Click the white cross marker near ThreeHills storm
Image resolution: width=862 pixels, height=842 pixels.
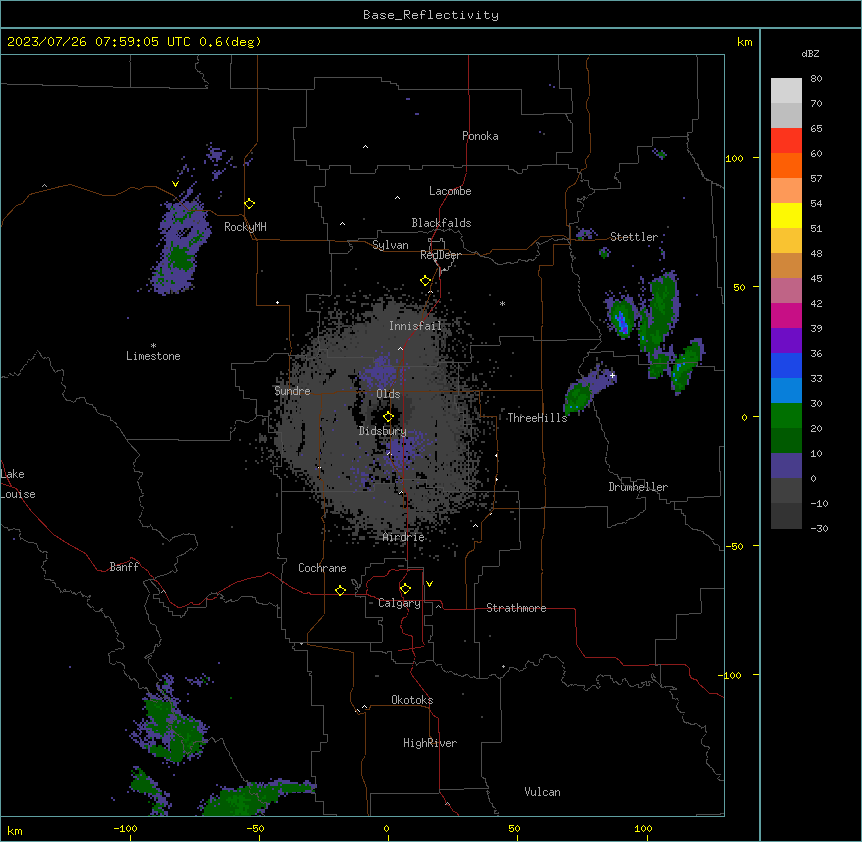click(x=612, y=375)
